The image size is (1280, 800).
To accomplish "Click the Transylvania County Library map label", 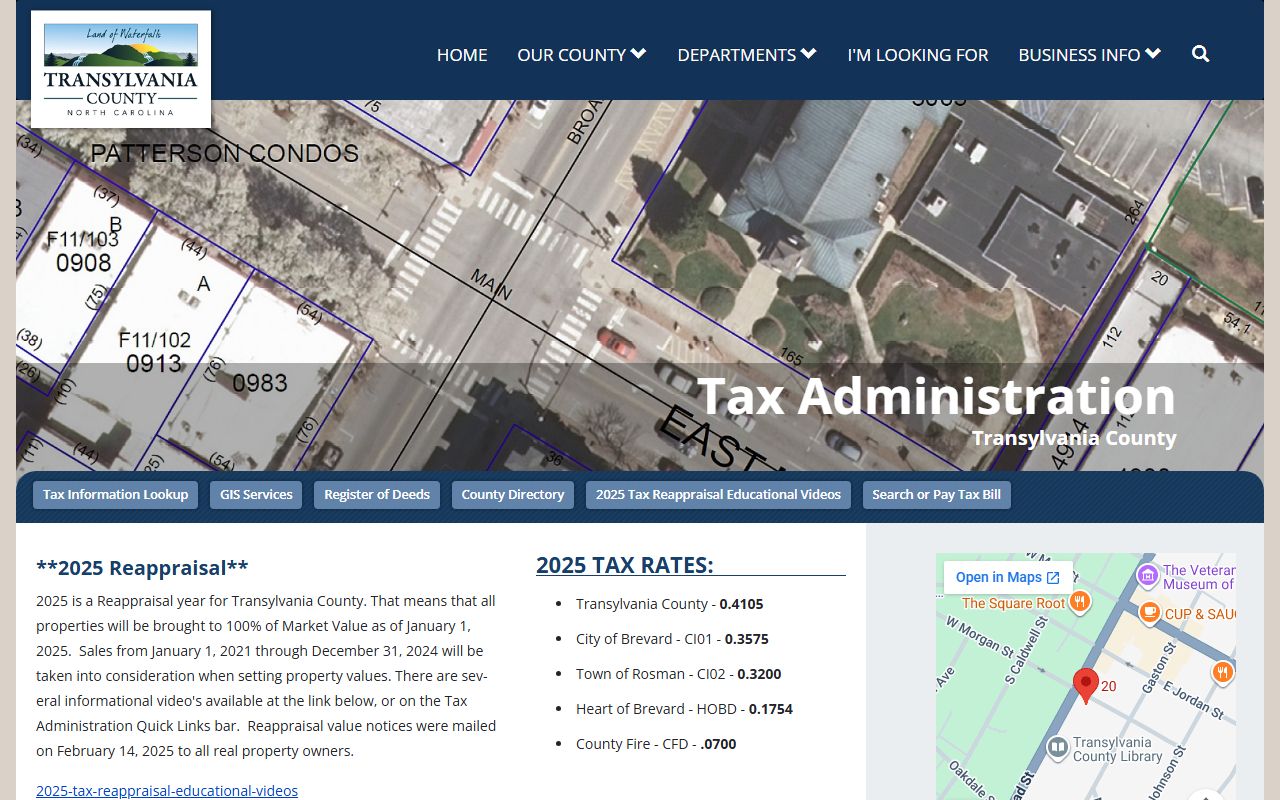I will click(x=1118, y=749).
